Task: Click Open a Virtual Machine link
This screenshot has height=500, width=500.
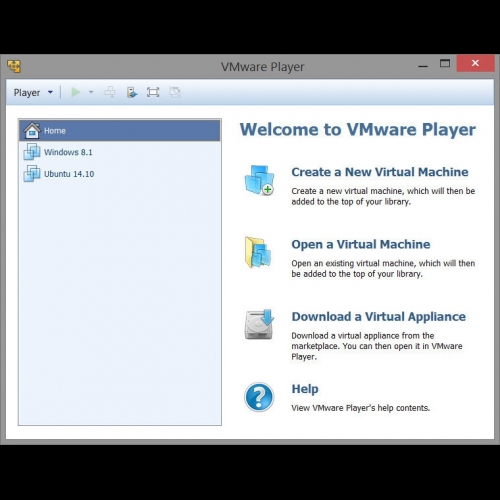Action: coord(361,244)
